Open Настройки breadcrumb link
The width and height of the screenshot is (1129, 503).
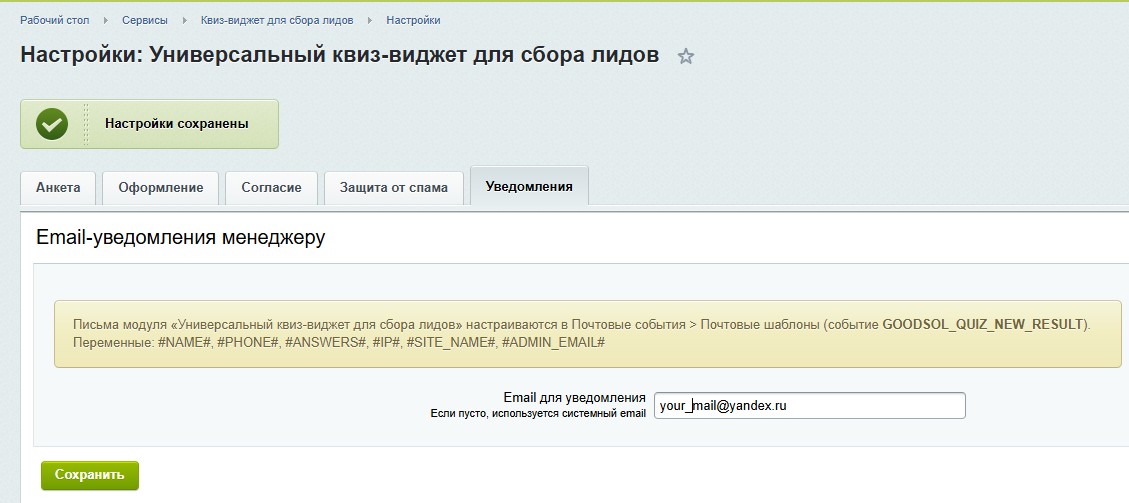pyautogui.click(x=413, y=20)
